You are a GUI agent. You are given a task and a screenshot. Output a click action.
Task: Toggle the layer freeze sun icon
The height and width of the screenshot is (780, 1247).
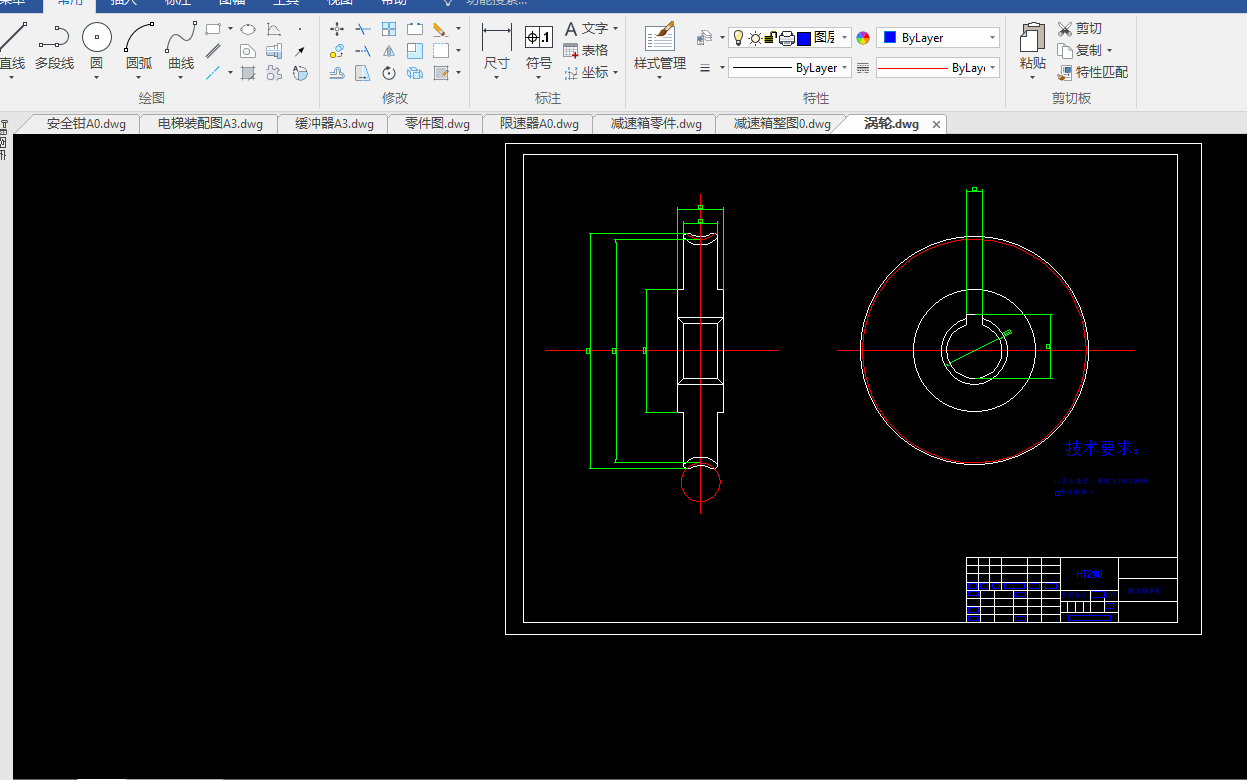click(755, 38)
